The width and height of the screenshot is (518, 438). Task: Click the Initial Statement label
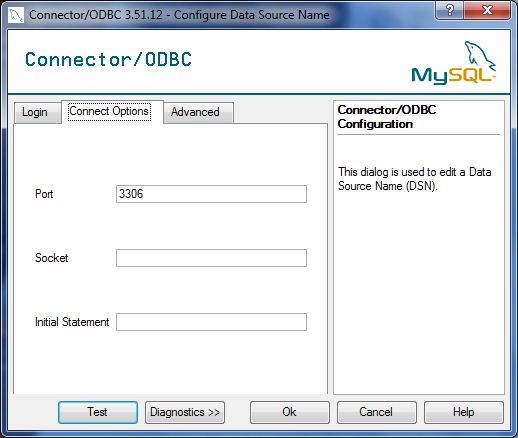click(72, 322)
